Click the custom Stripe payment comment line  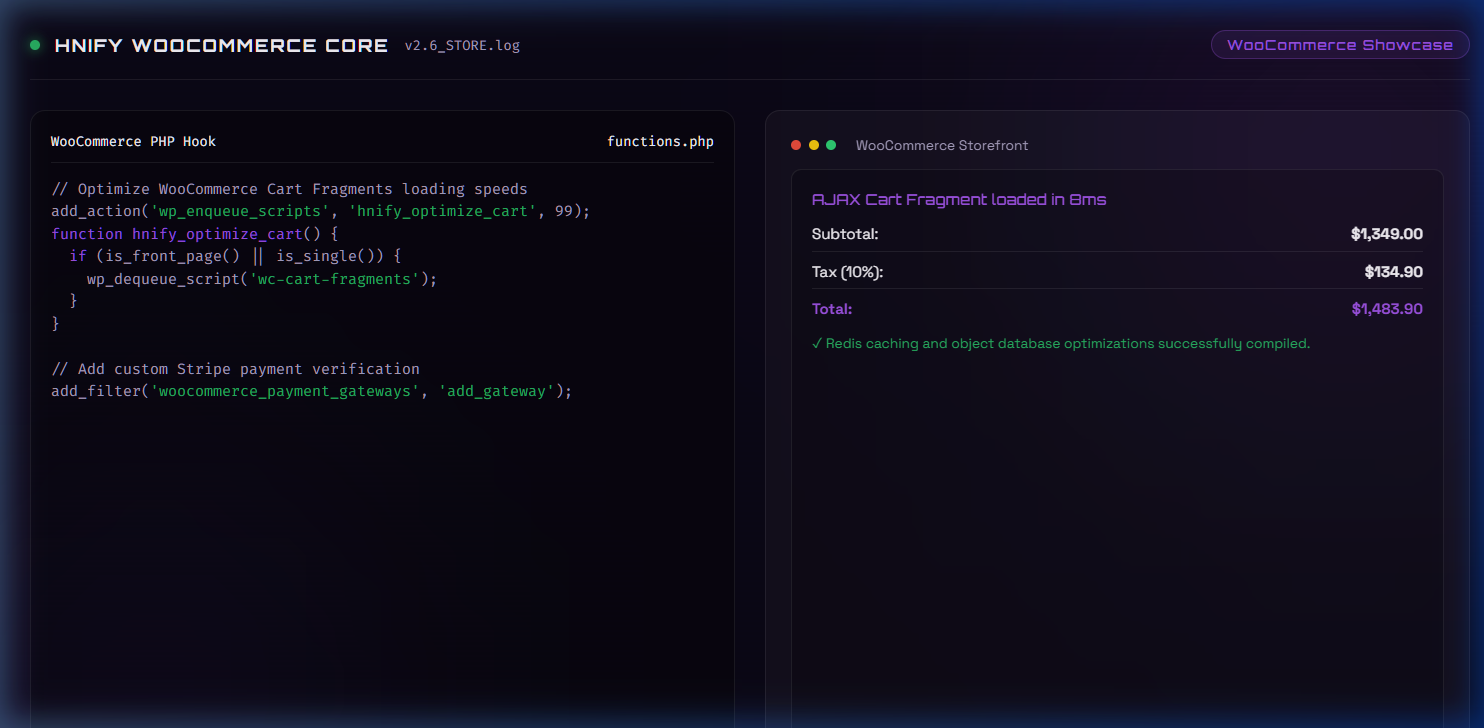click(x=235, y=369)
